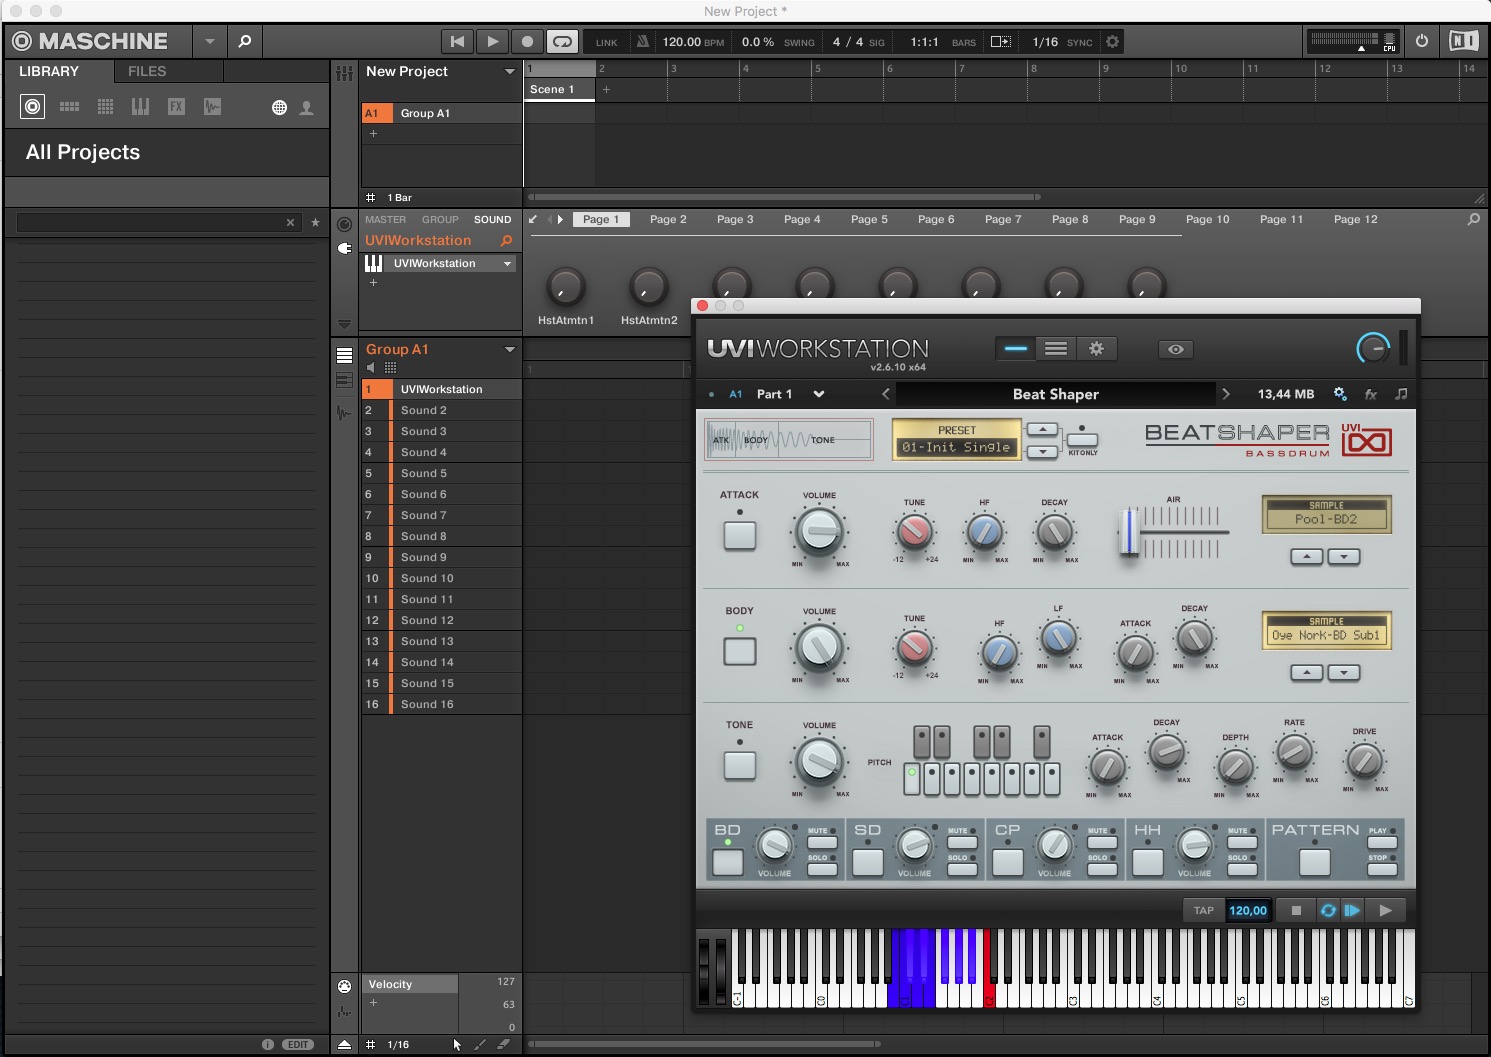This screenshot has height=1057, width=1491.
Task: Click the favorites star next to search field
Action: tap(316, 223)
